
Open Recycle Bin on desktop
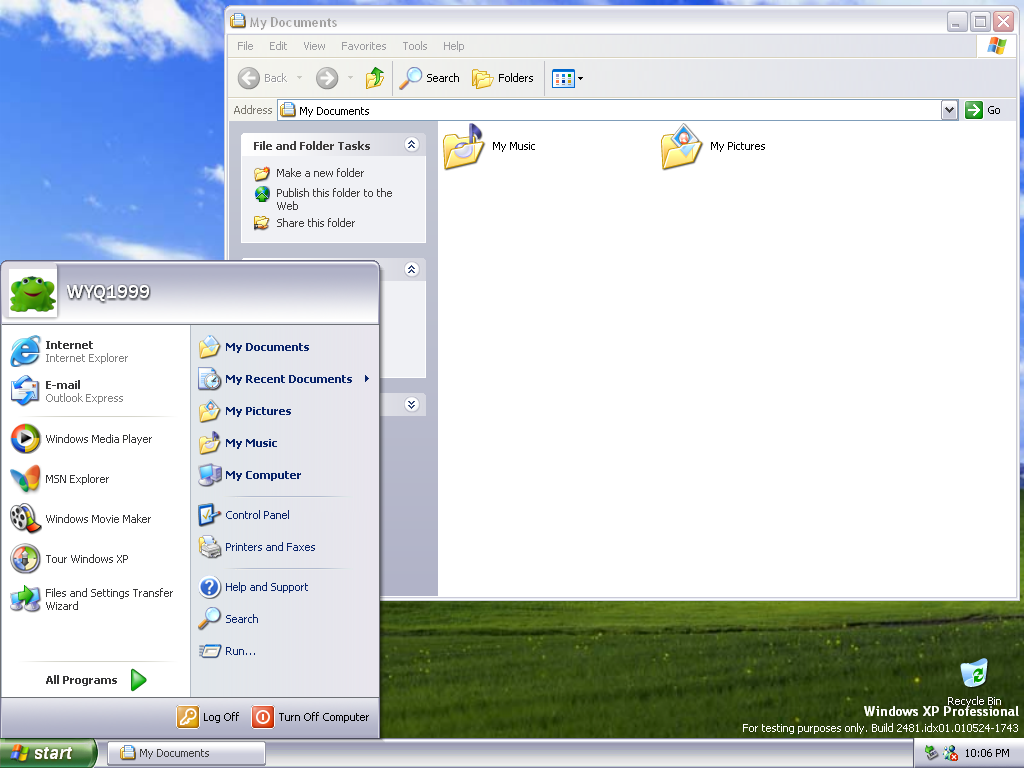coord(973,674)
